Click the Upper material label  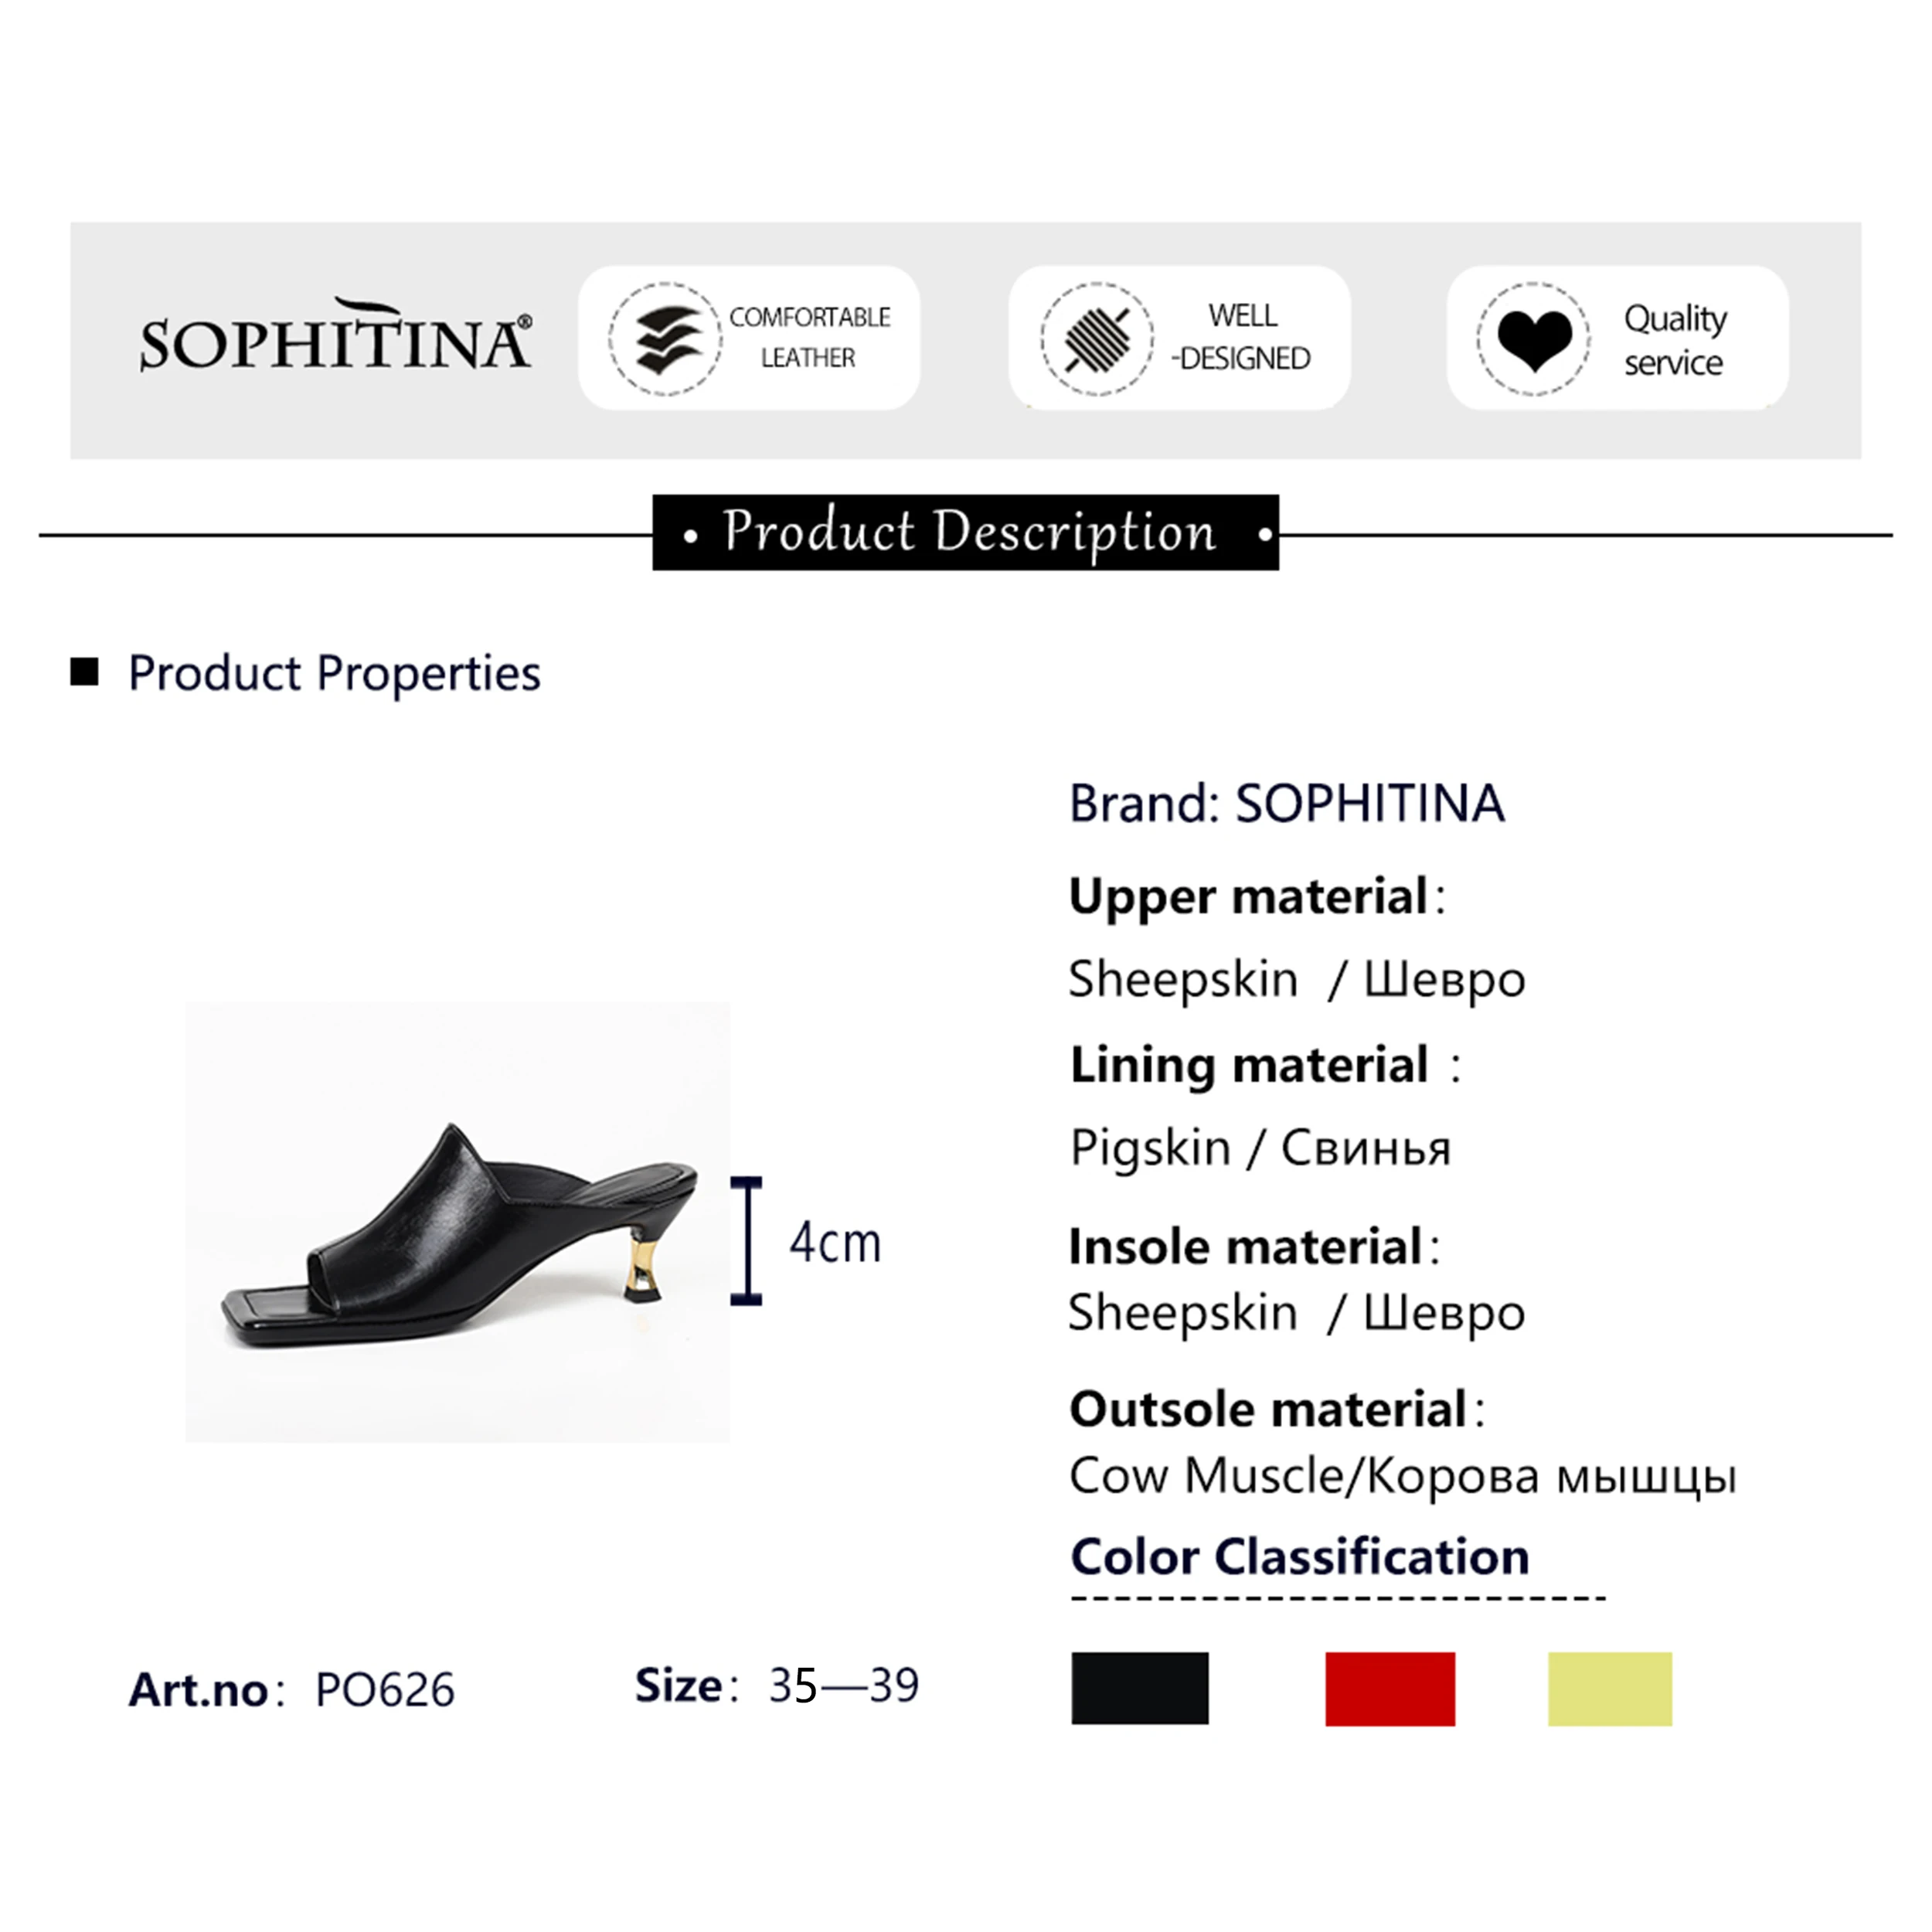pos(1248,896)
